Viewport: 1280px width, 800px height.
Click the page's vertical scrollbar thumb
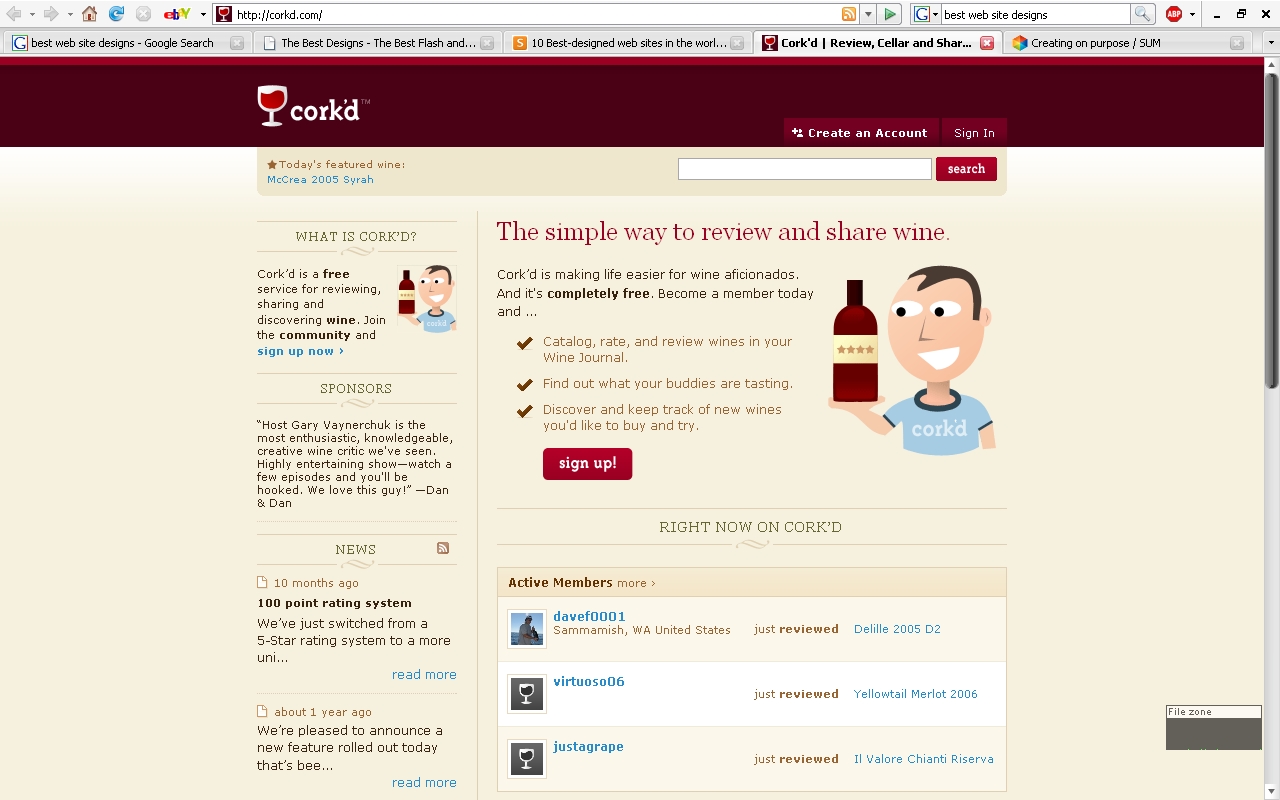point(1271,230)
